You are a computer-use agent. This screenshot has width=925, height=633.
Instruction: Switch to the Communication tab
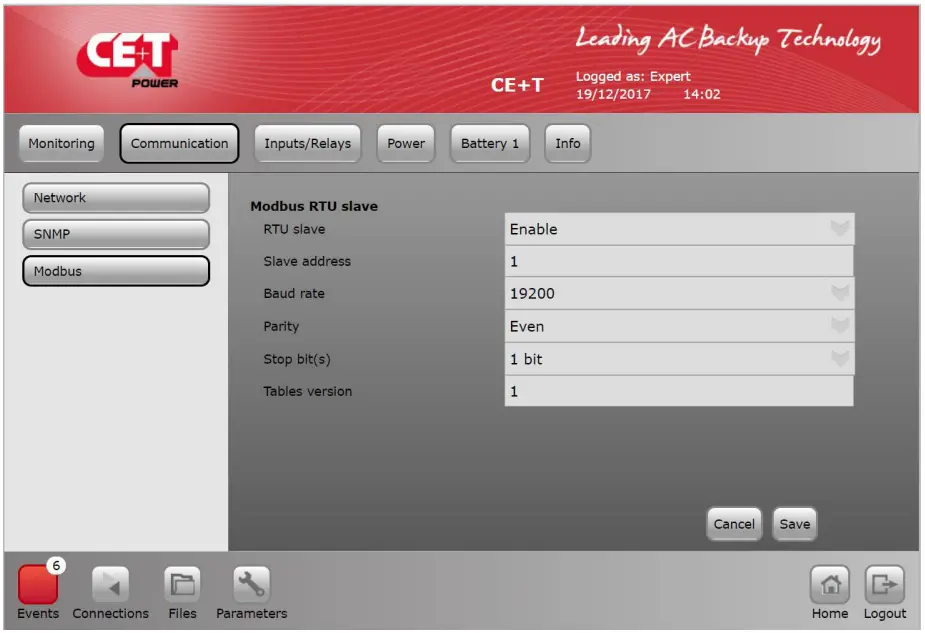pos(179,143)
